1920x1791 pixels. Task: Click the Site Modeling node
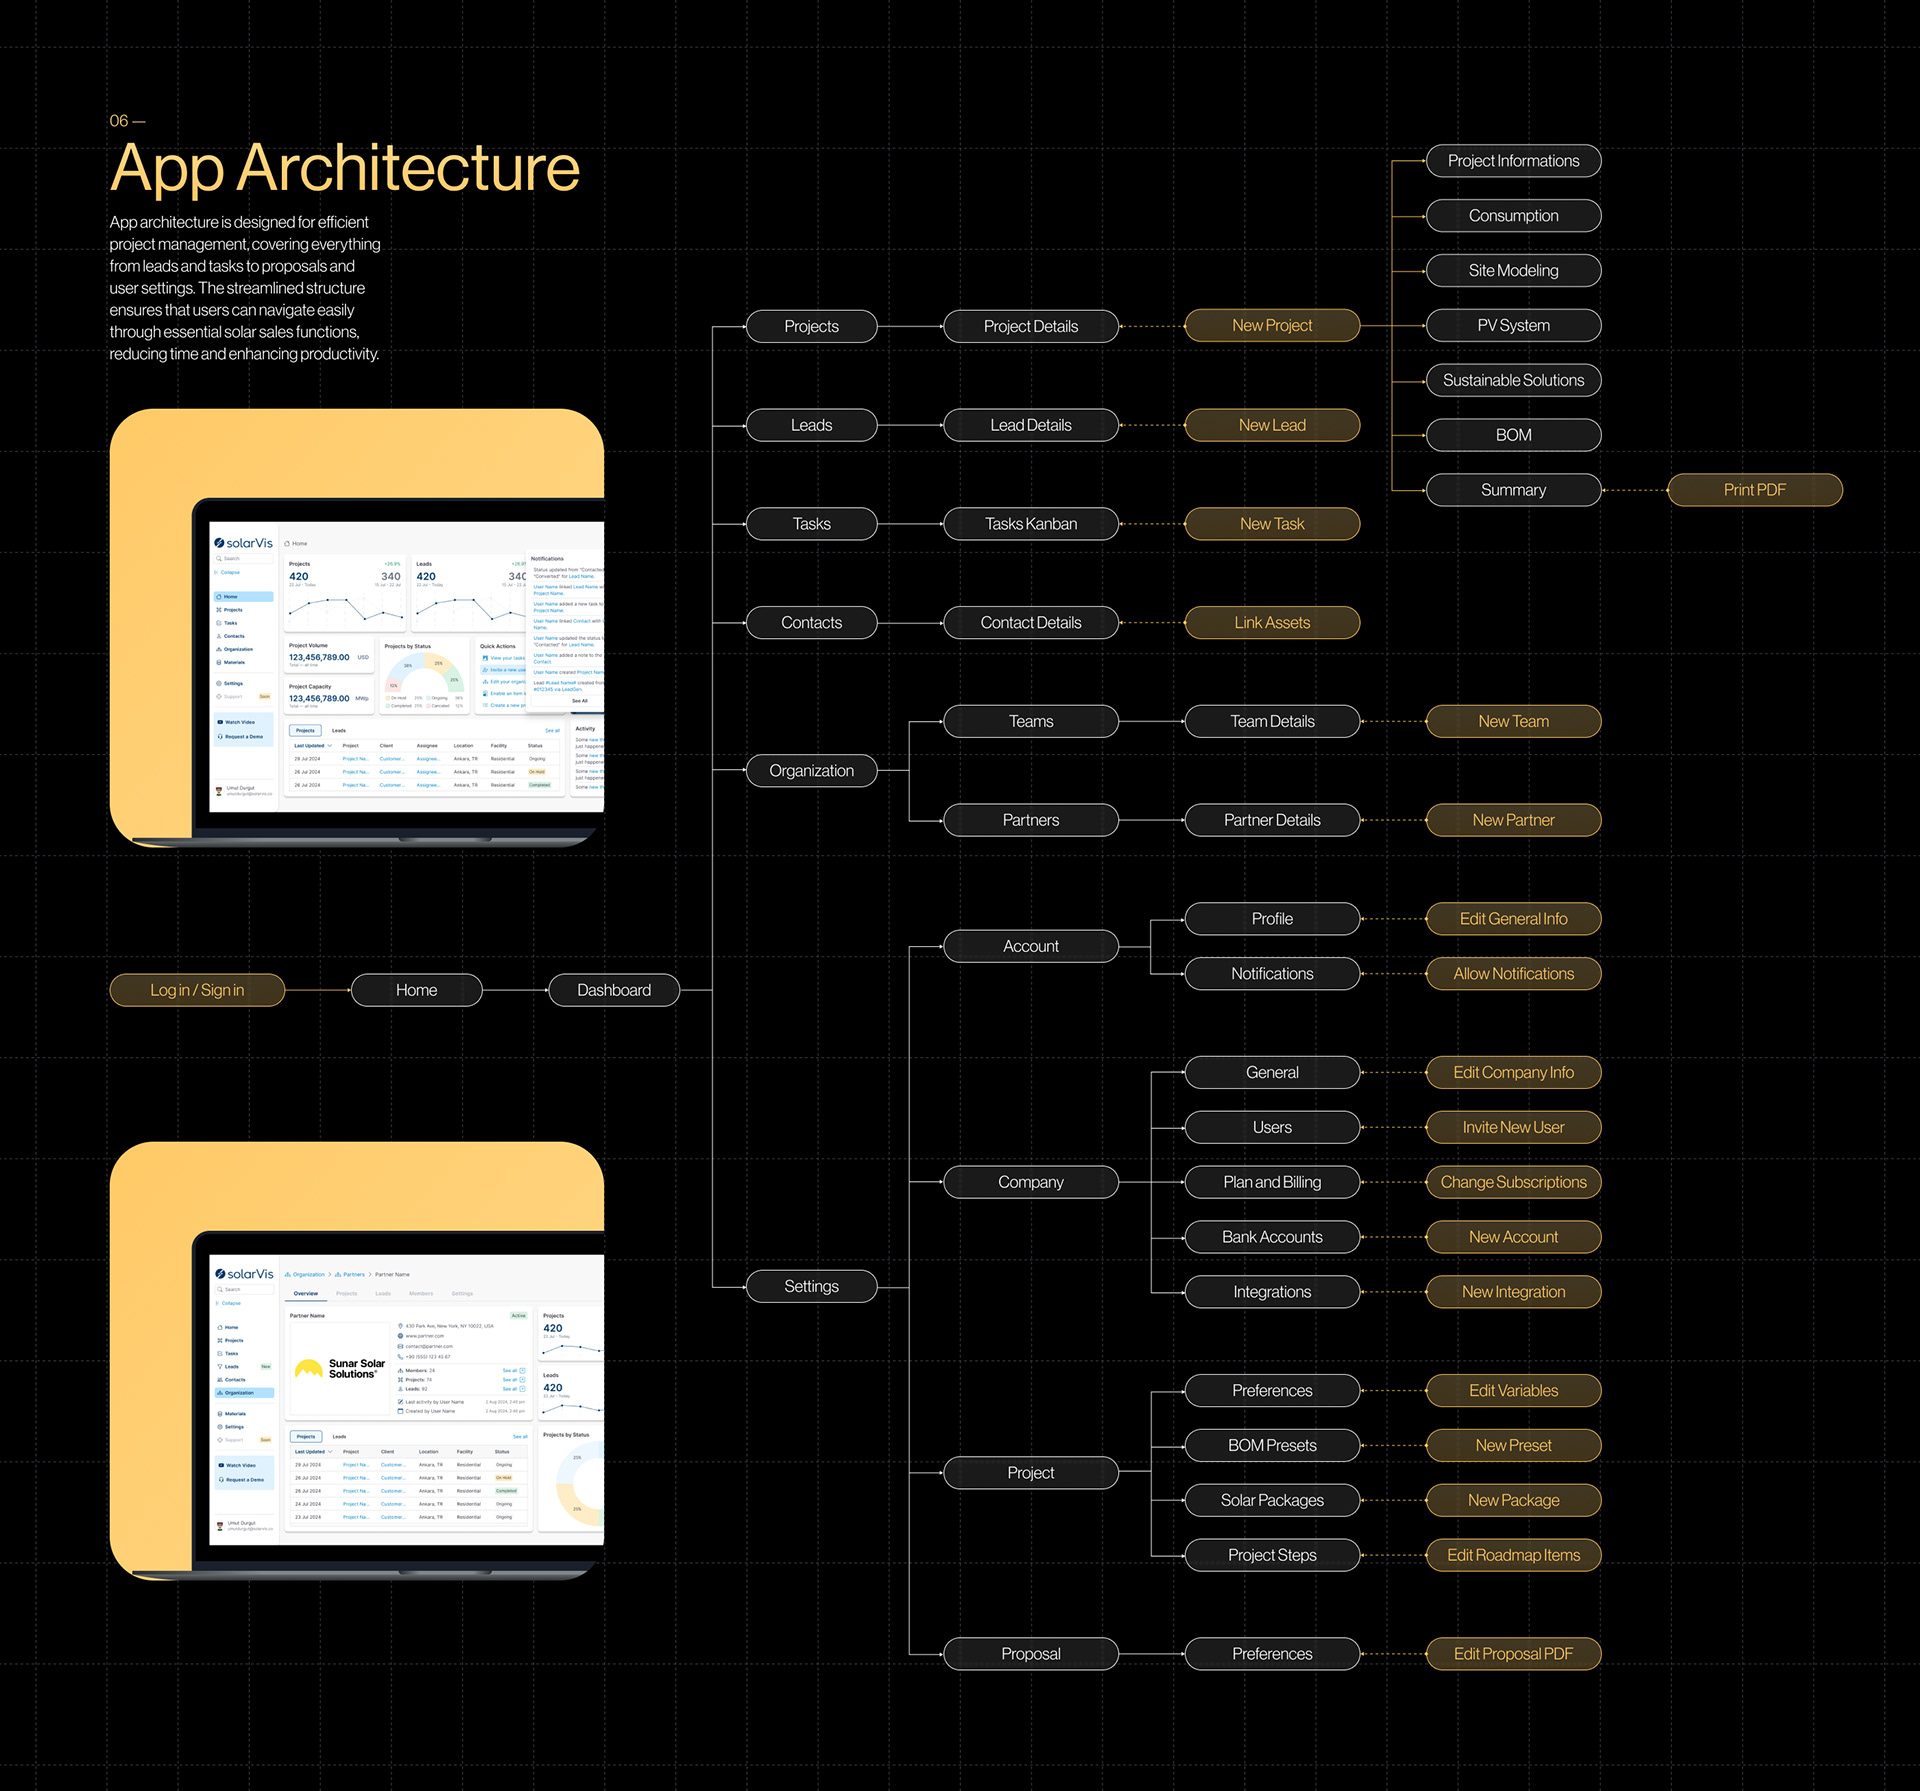1512,271
